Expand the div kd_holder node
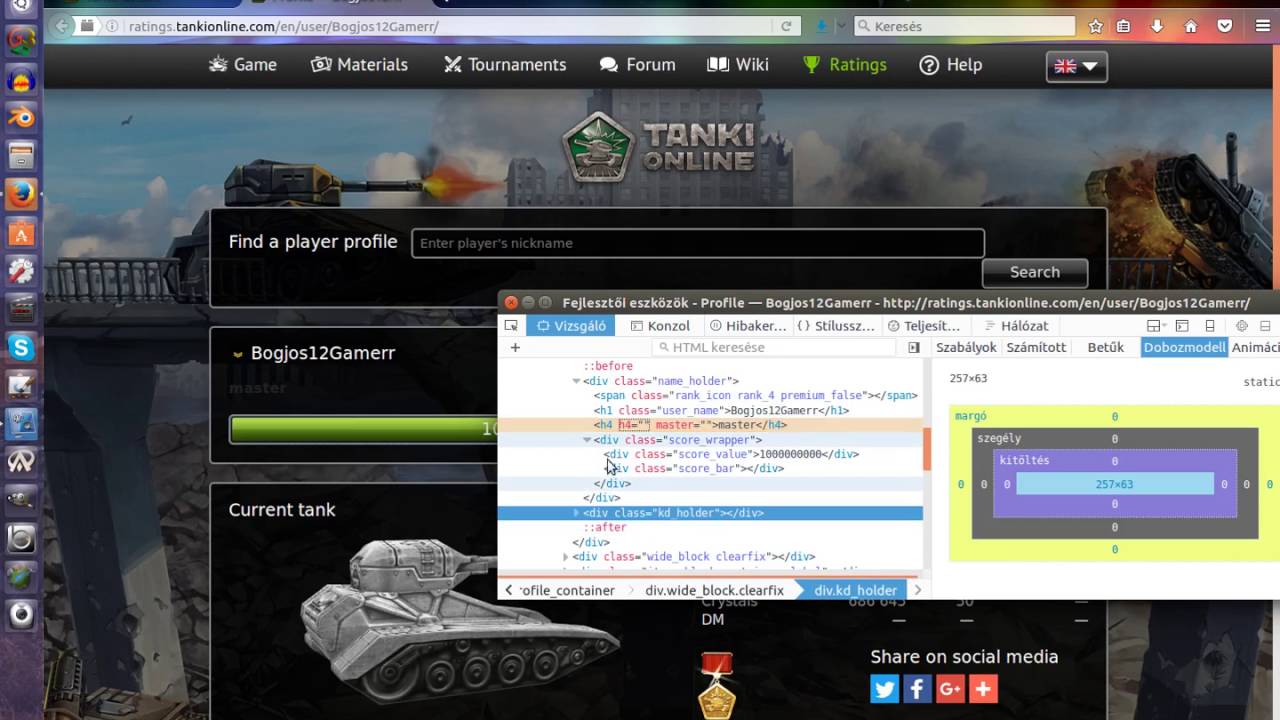Screen dimensions: 1280x720 (x=576, y=513)
